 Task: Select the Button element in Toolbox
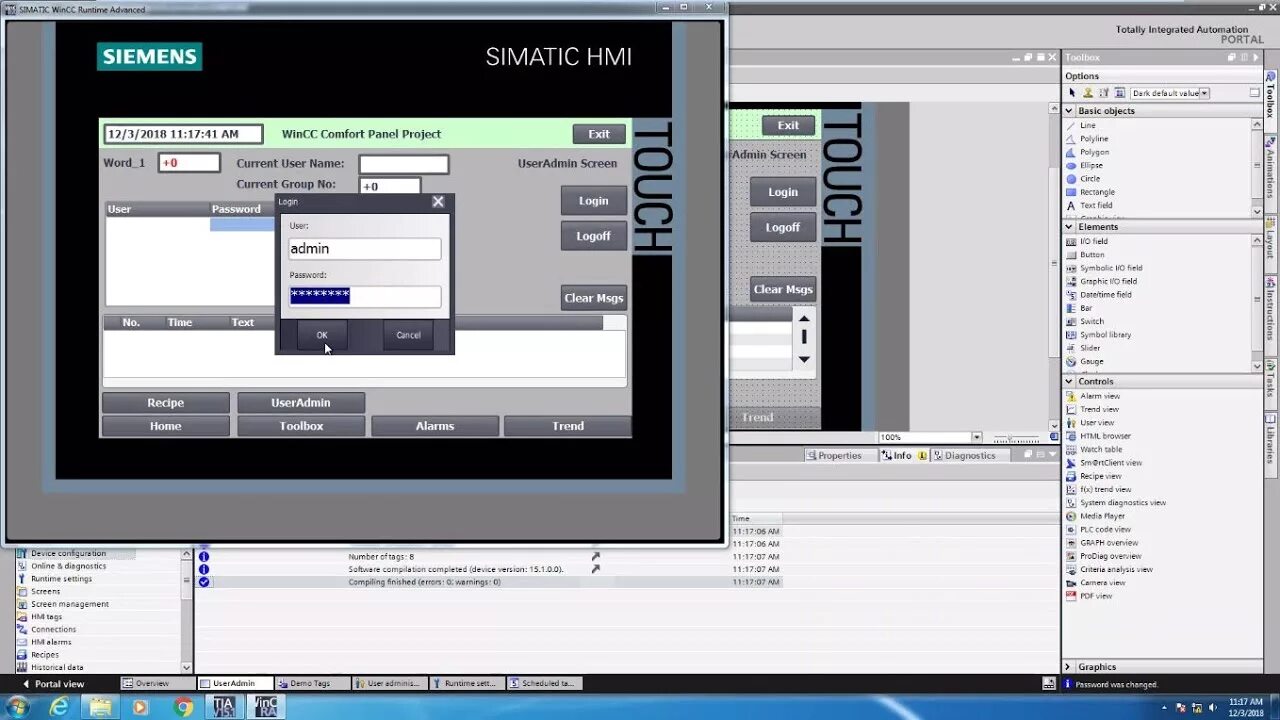click(1092, 254)
